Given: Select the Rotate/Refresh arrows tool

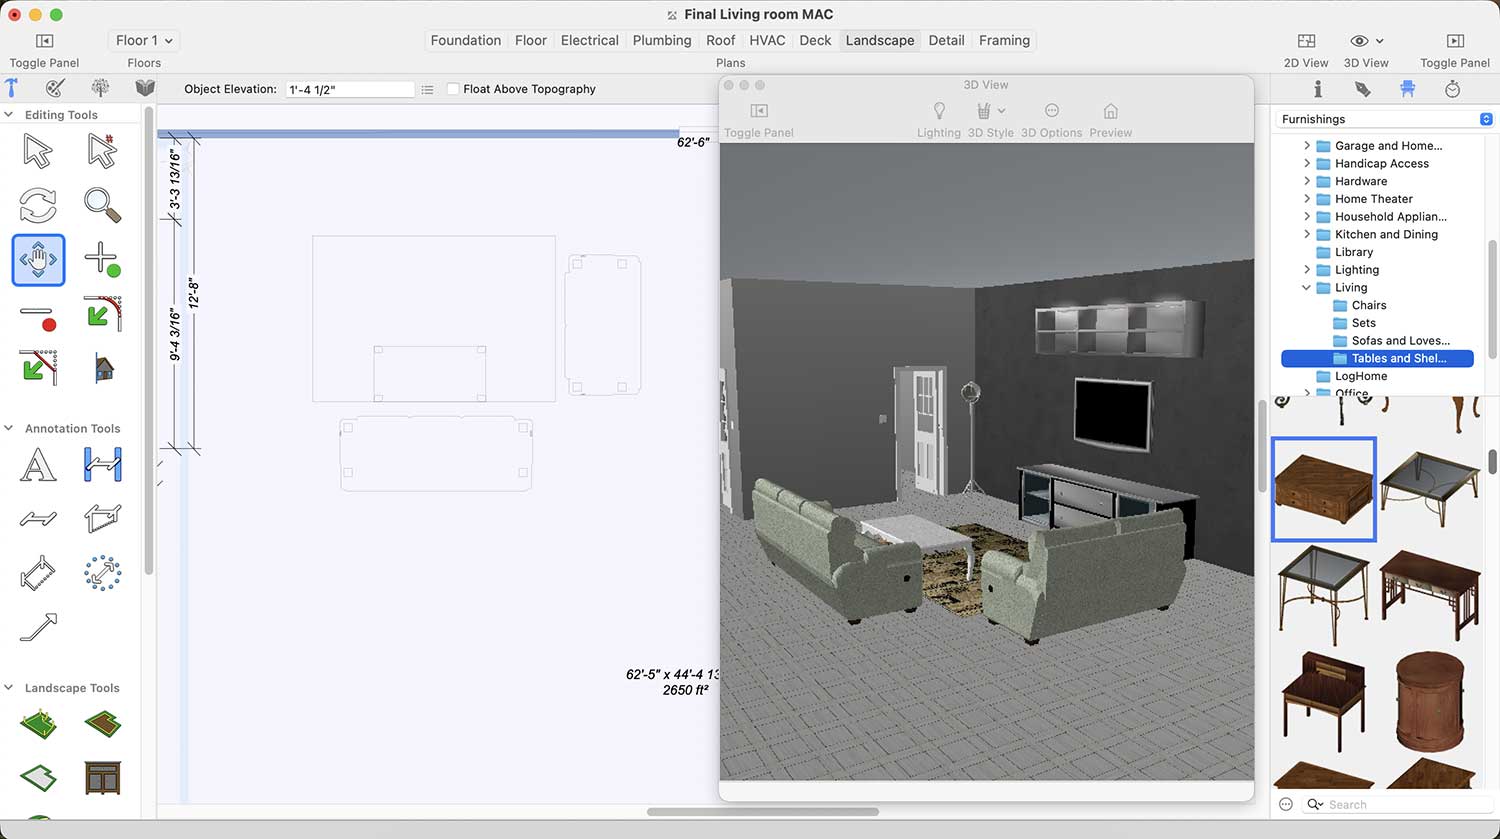Looking at the screenshot, I should [38, 205].
